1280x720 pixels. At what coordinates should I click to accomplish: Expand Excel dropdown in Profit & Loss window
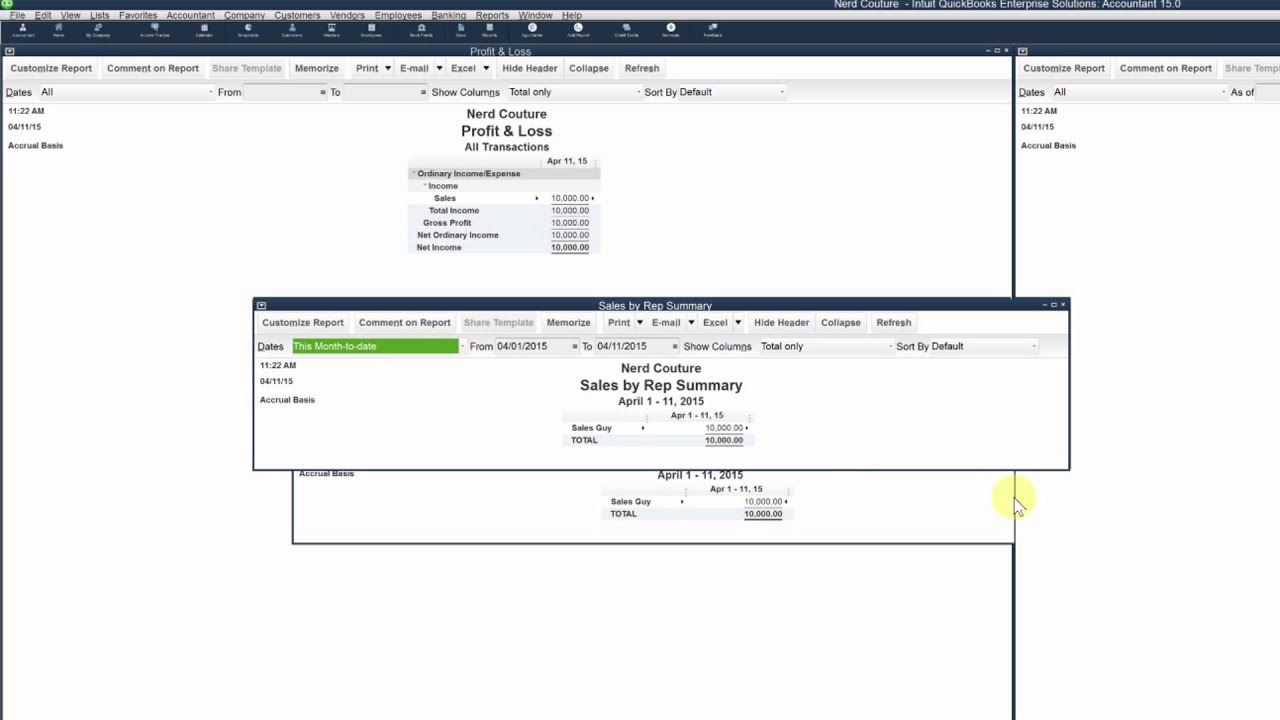click(x=486, y=69)
